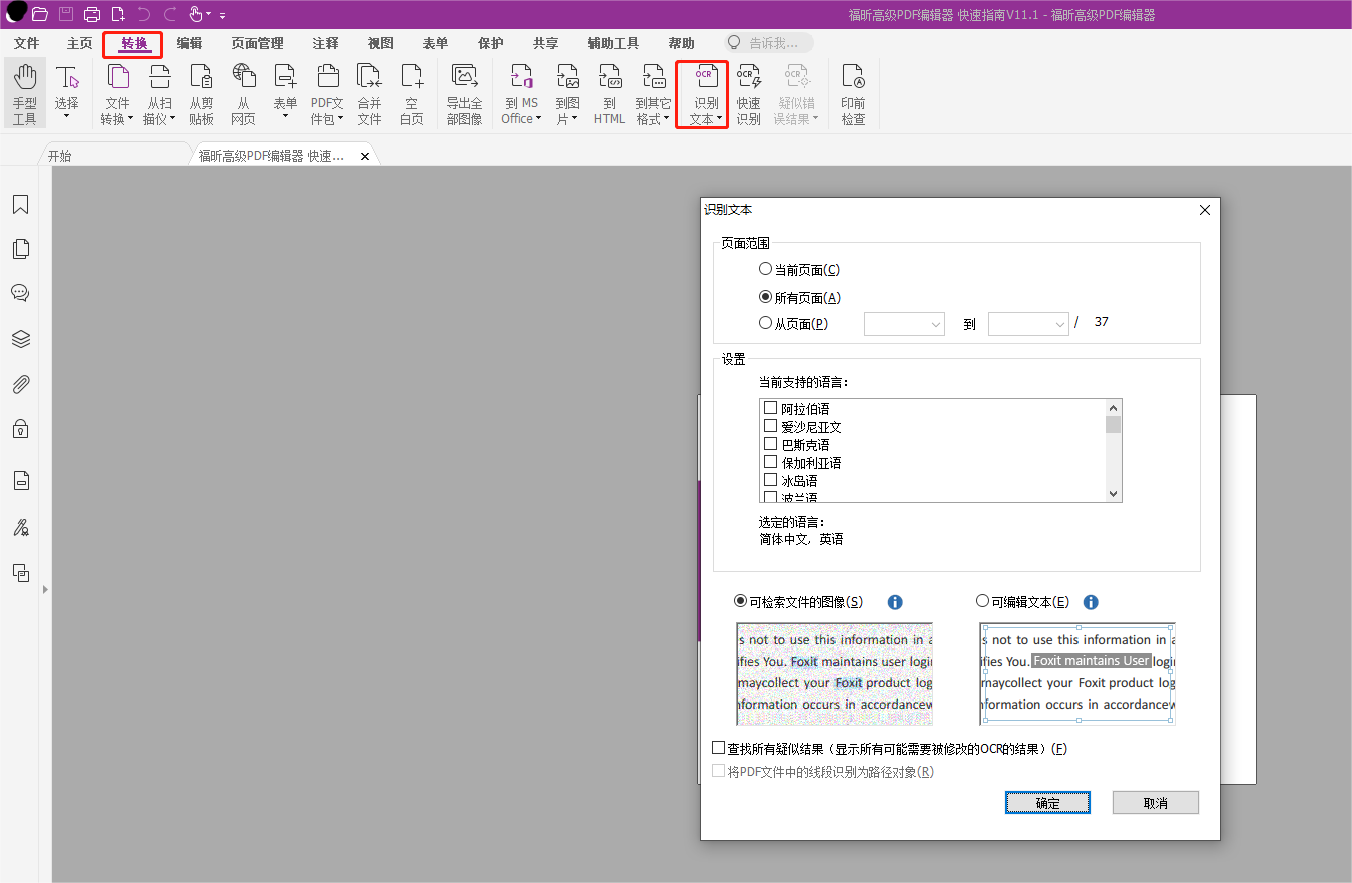
Task: Switch to the Home (主页) tab
Action: (79, 44)
